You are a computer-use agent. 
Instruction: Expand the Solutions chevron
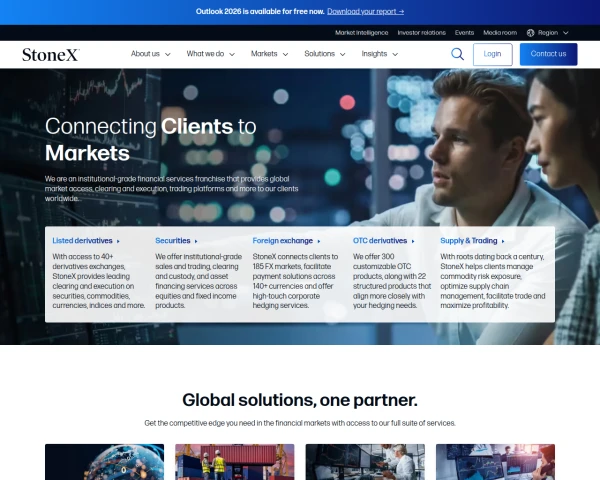[x=343, y=54]
